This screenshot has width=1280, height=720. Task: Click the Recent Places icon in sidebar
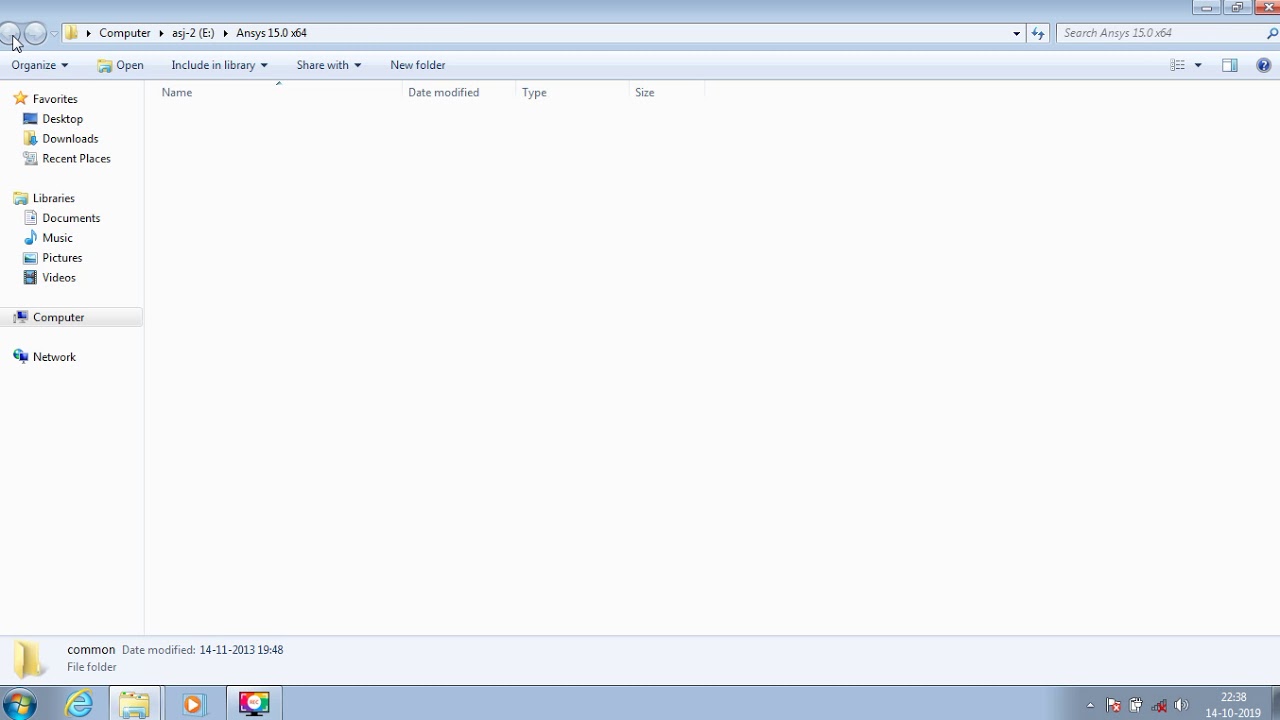click(30, 159)
